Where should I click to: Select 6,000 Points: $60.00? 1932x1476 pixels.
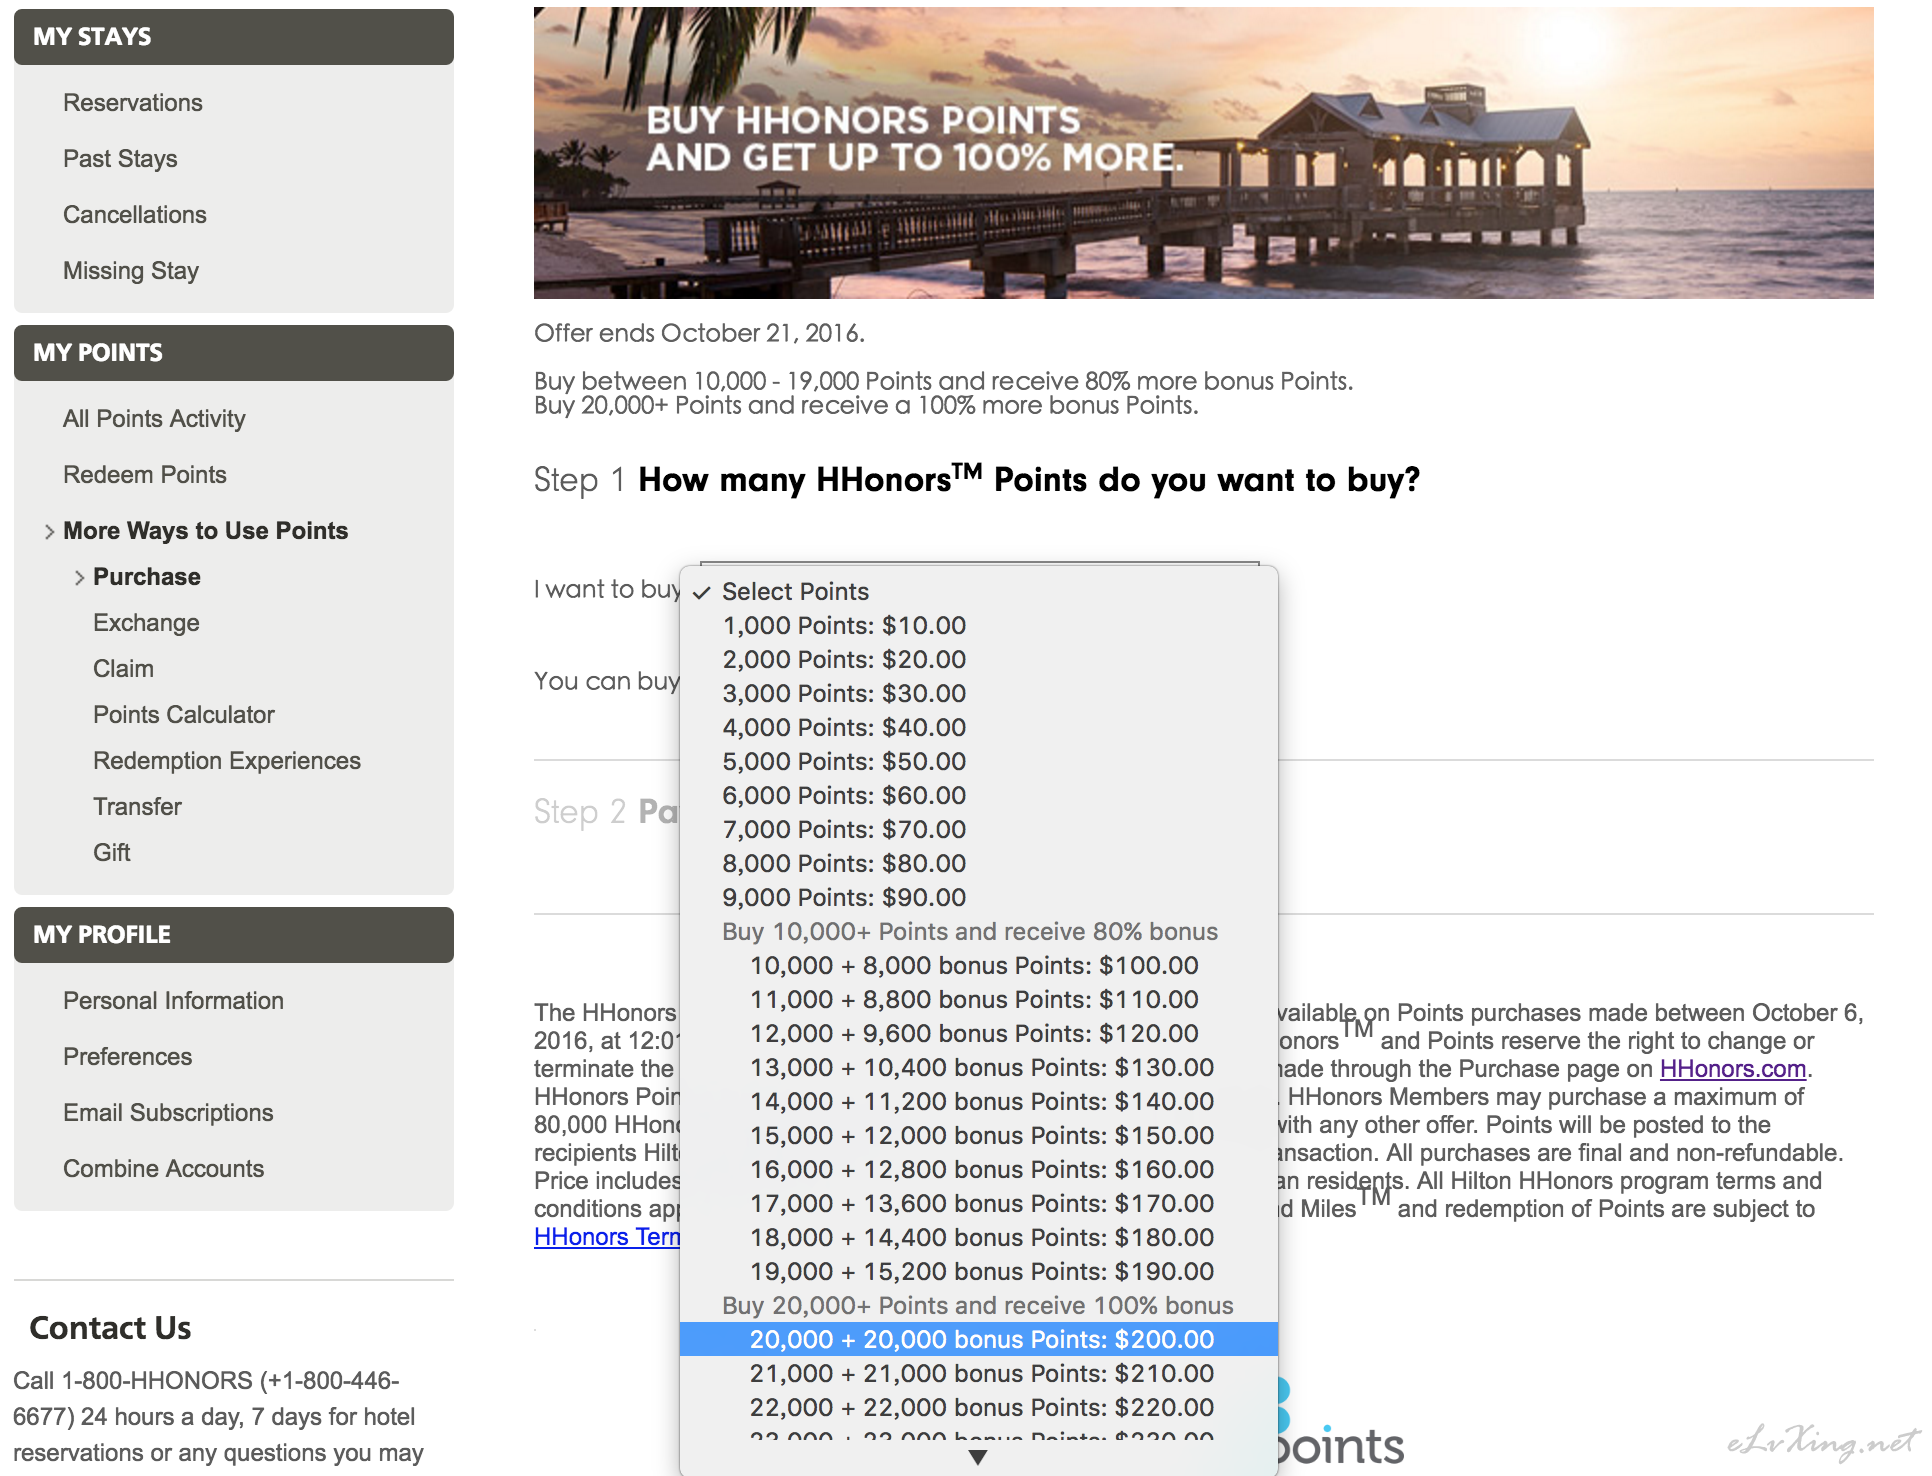979,796
